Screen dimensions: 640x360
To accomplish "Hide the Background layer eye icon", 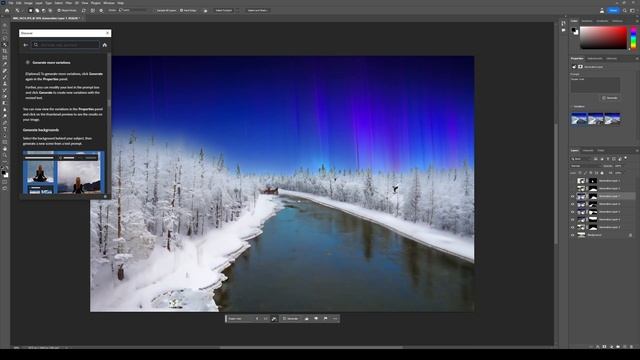I will tap(573, 235).
